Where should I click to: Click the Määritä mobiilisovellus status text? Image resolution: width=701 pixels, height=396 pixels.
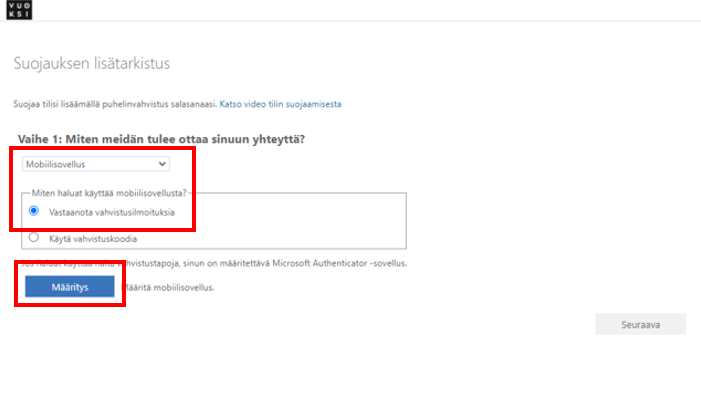(169, 287)
